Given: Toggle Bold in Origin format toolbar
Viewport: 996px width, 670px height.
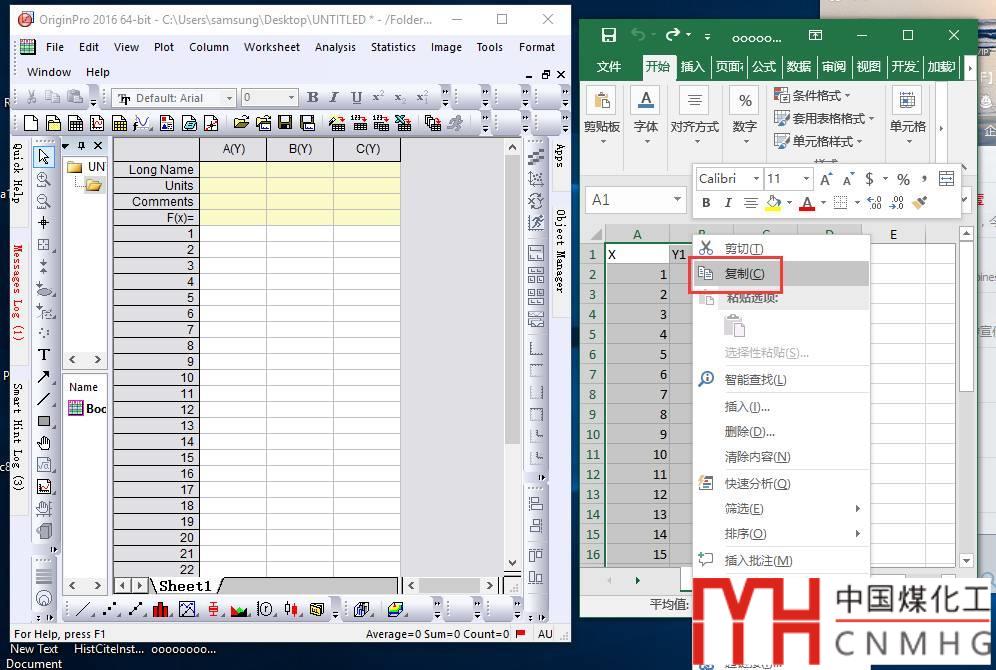Looking at the screenshot, I should 313,97.
